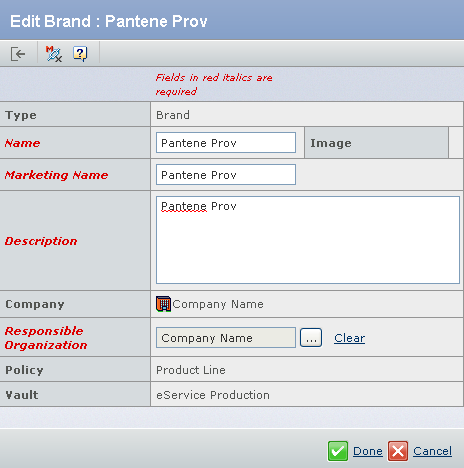Image resolution: width=464 pixels, height=468 pixels.
Task: Click the company building icon
Action: pos(163,304)
